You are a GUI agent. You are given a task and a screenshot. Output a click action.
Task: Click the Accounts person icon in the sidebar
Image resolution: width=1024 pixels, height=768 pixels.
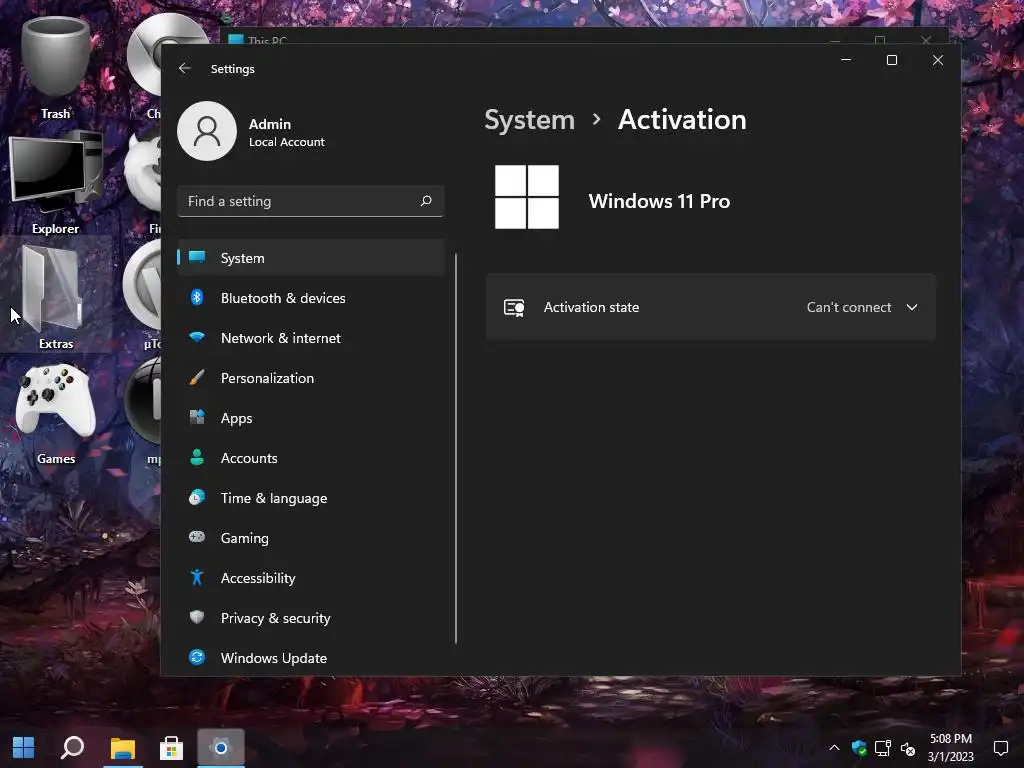pos(197,457)
